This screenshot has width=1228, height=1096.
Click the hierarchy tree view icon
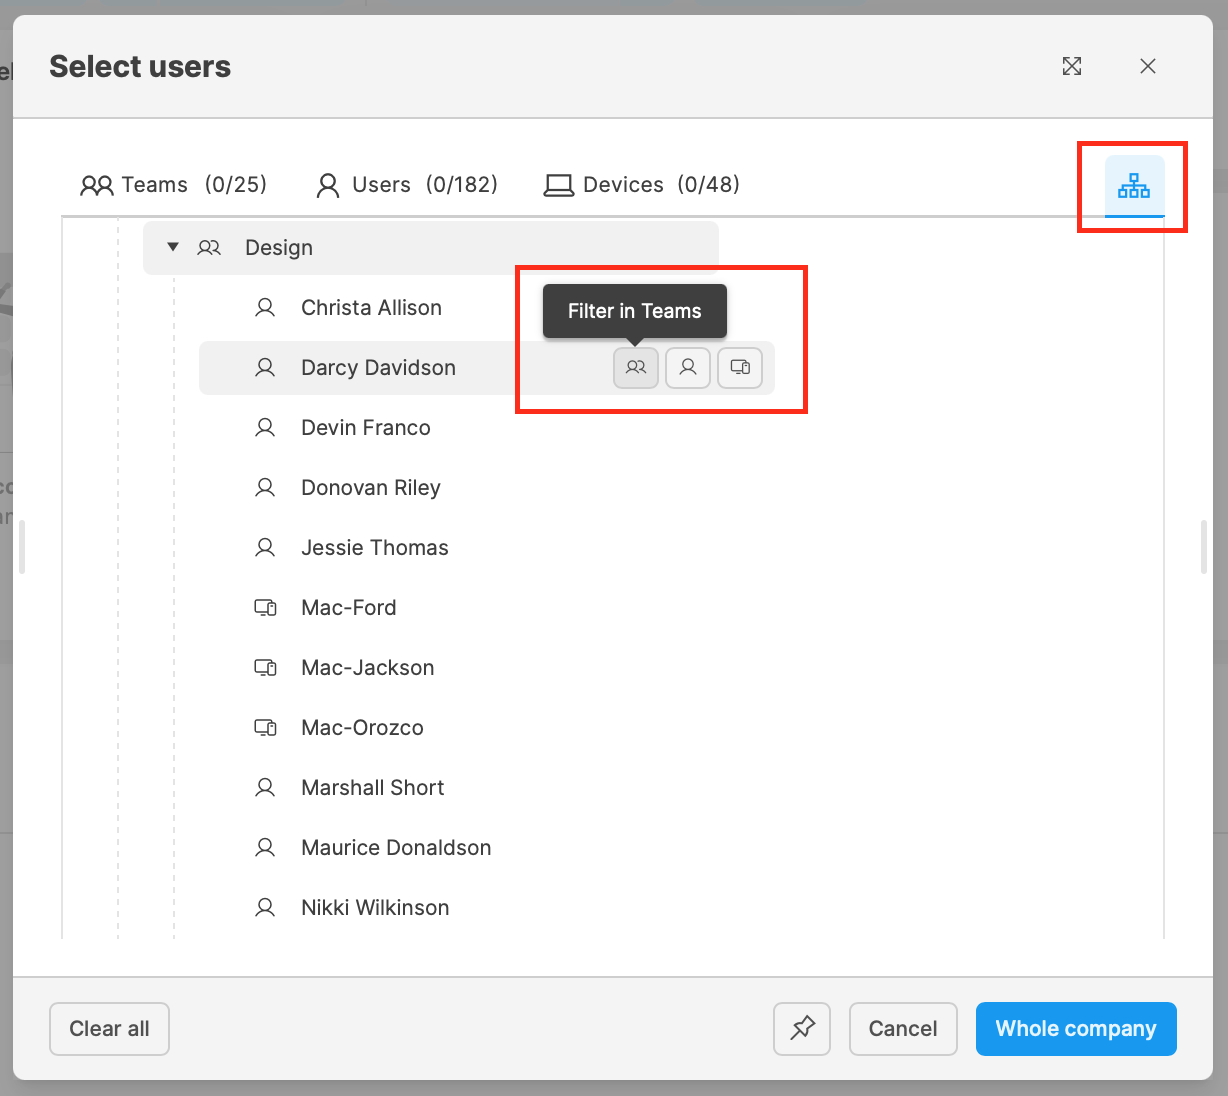click(1134, 186)
